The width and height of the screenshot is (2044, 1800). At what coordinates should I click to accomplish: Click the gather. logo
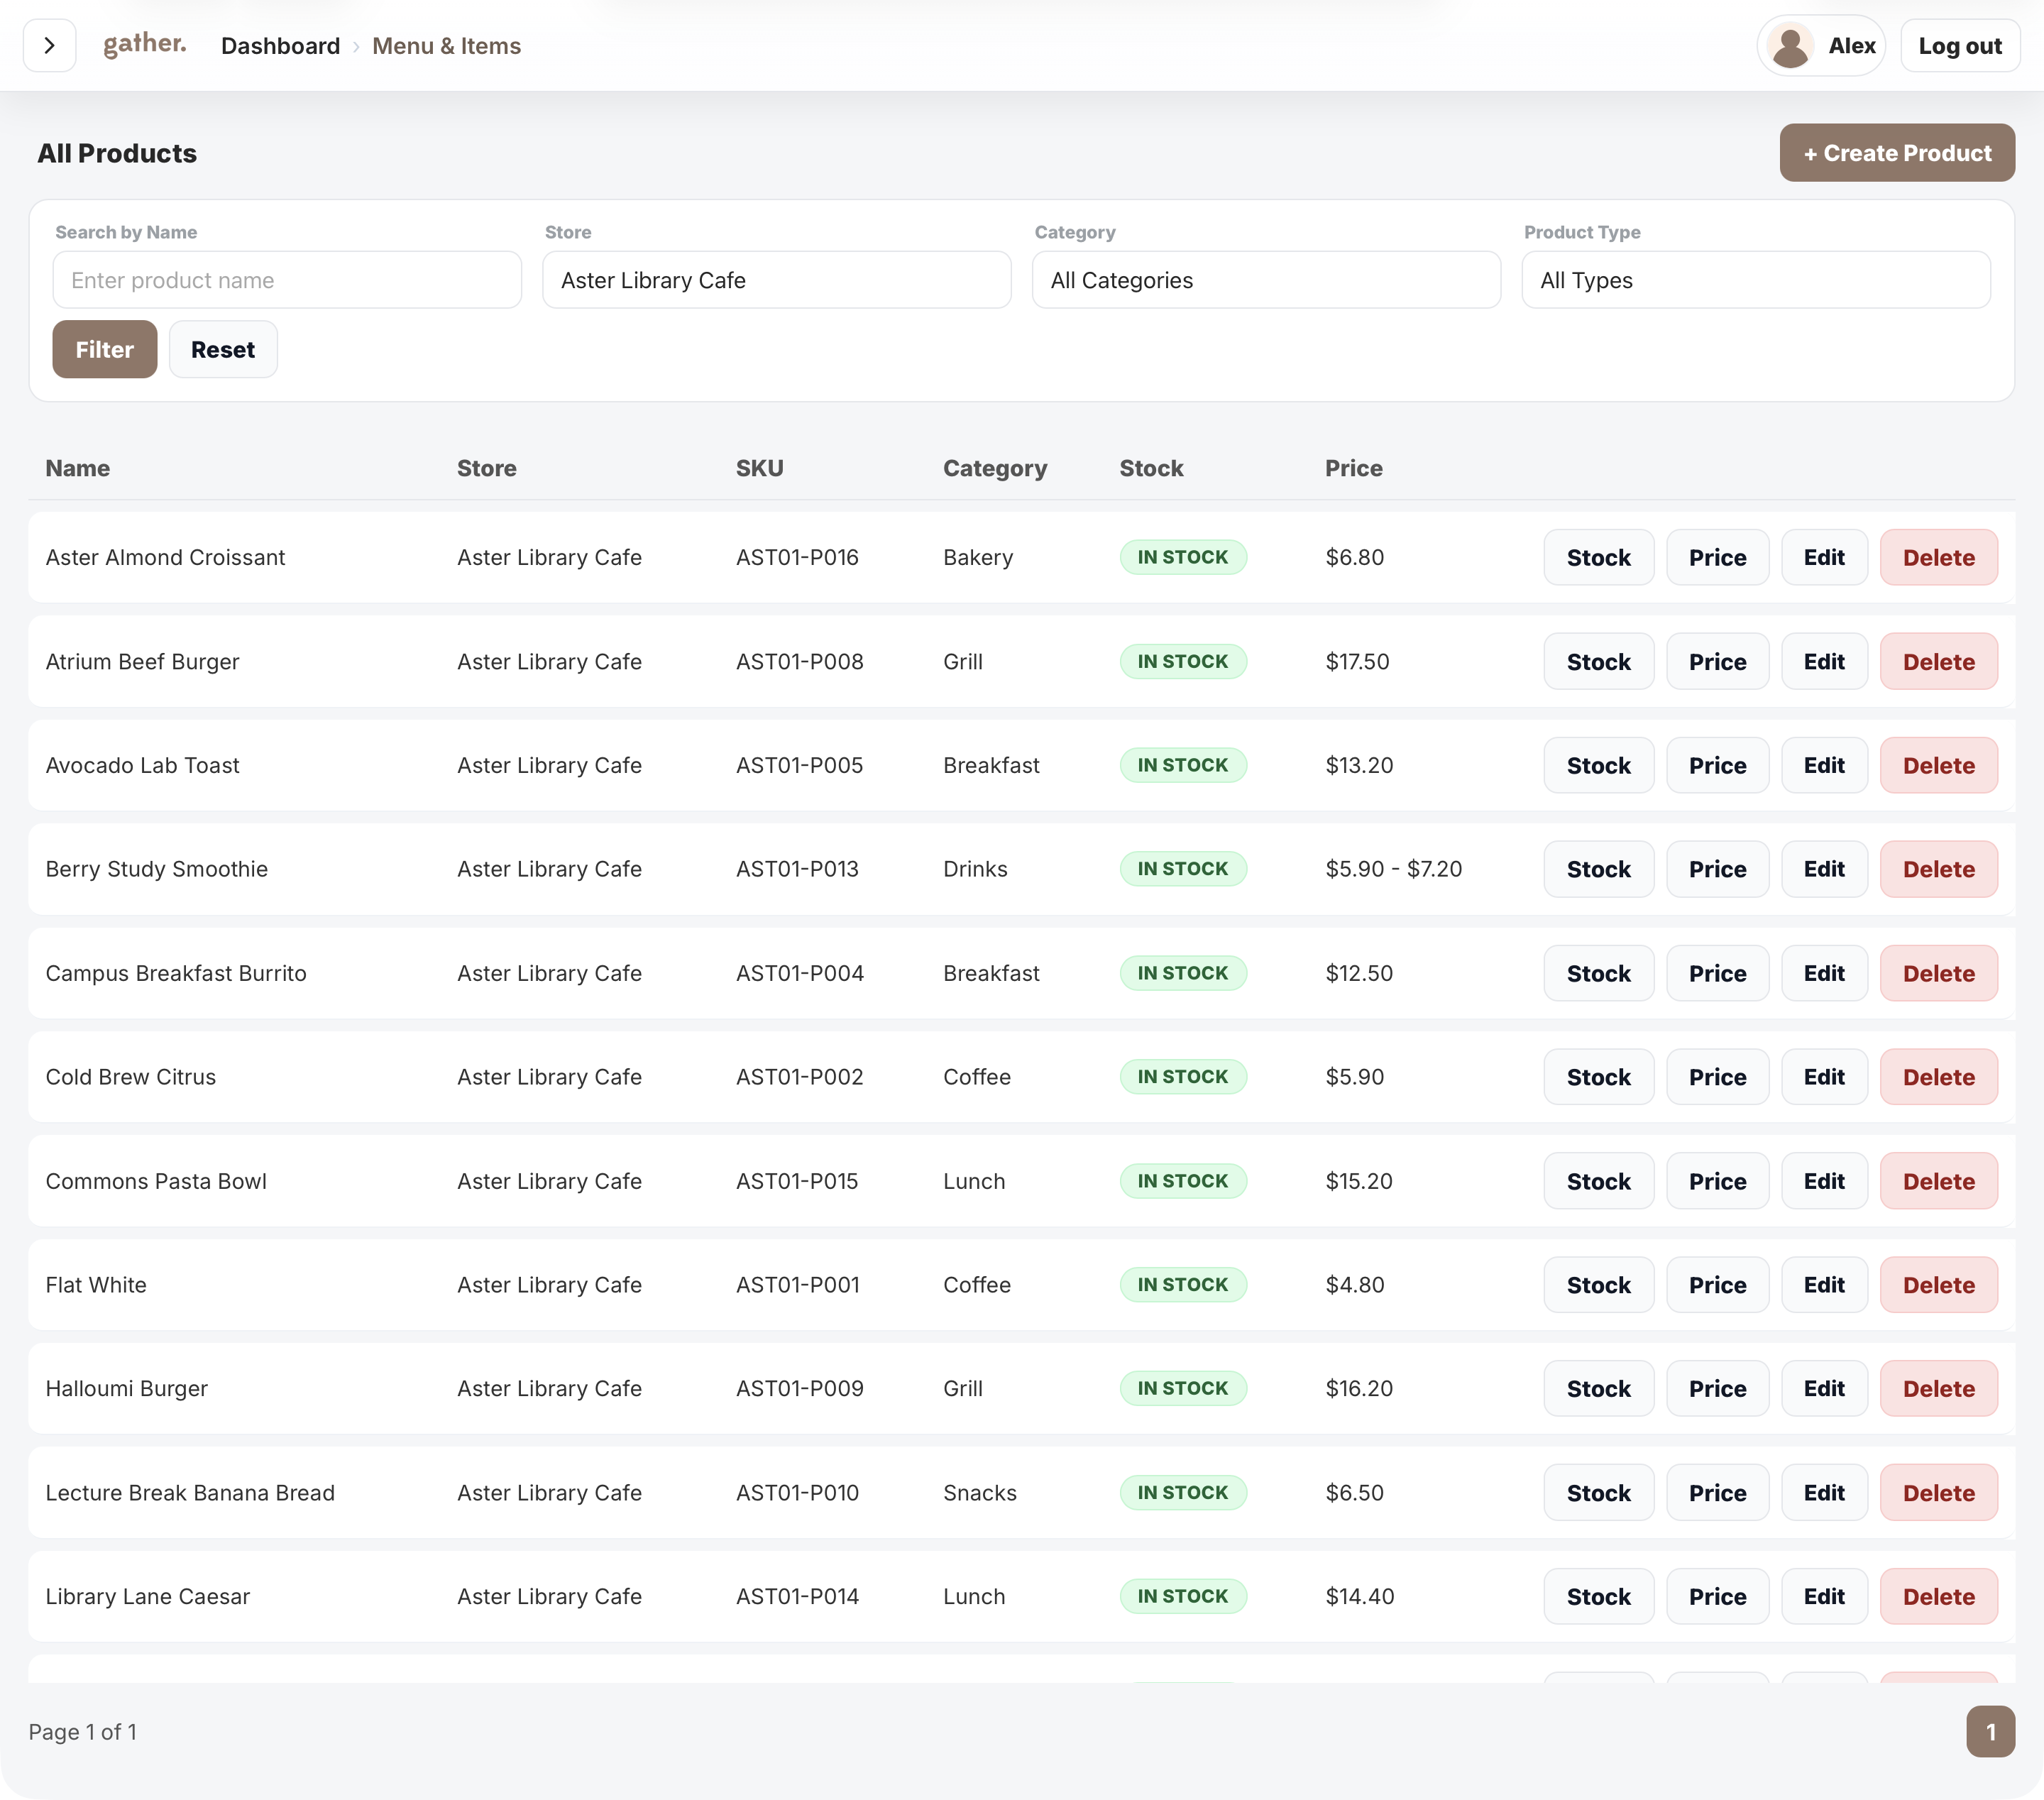click(x=145, y=44)
